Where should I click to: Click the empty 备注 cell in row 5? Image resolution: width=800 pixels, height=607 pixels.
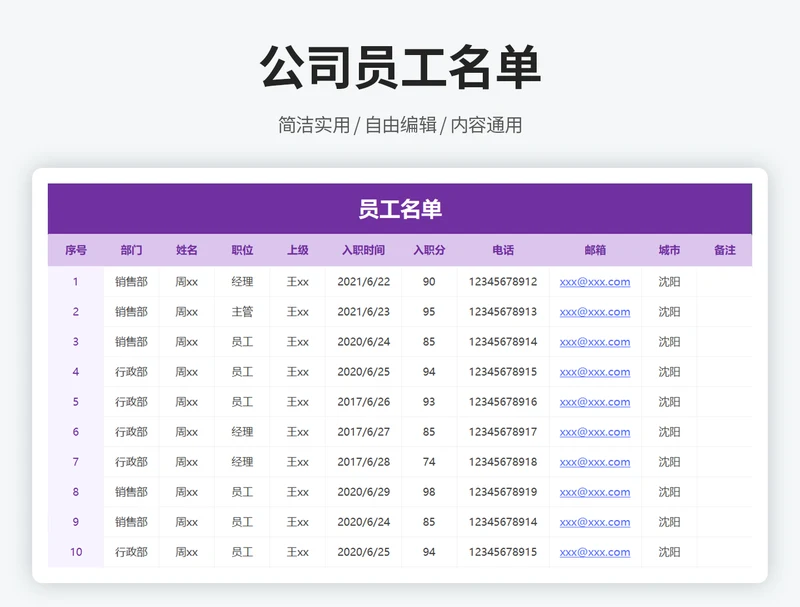[724, 402]
